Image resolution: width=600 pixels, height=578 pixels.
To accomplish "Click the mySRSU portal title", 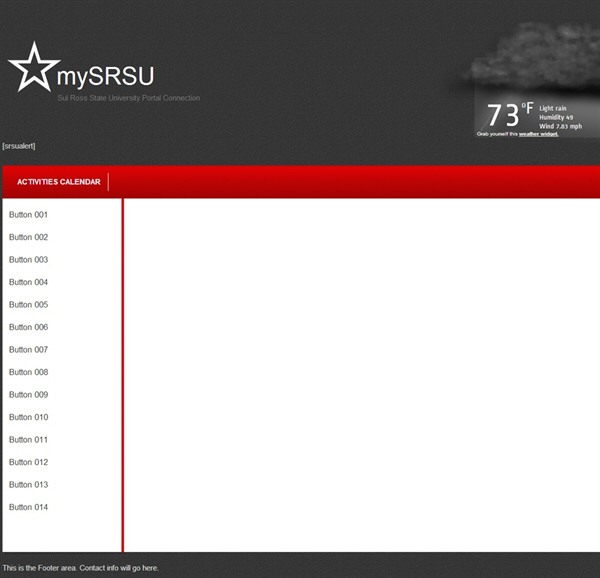I will 105,77.
